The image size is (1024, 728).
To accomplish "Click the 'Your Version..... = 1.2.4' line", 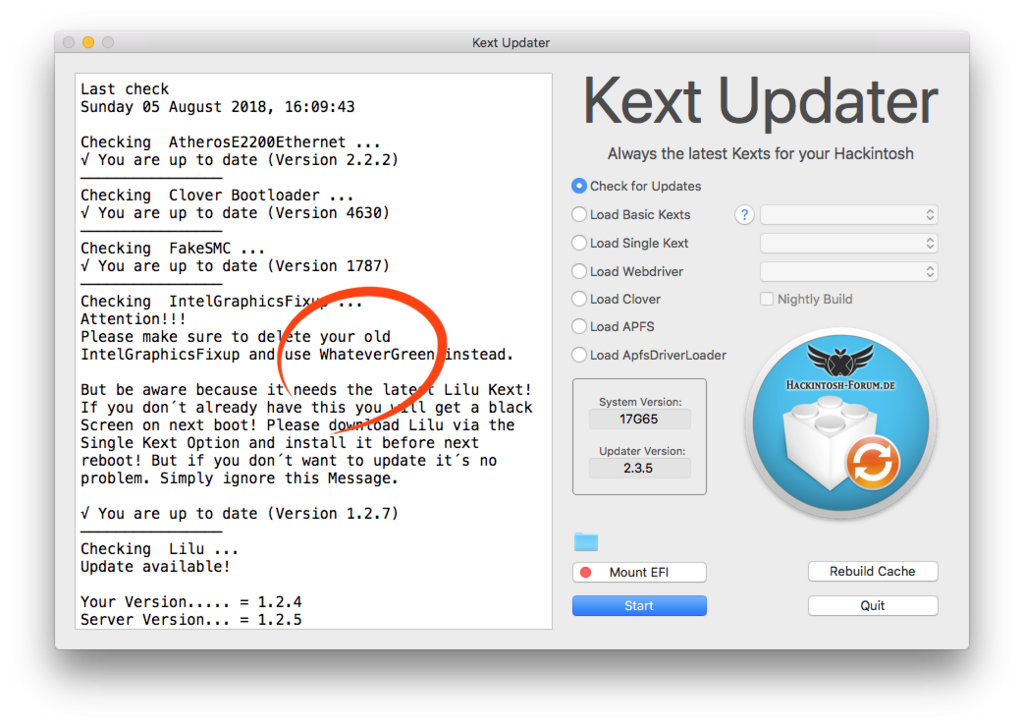I will [191, 602].
